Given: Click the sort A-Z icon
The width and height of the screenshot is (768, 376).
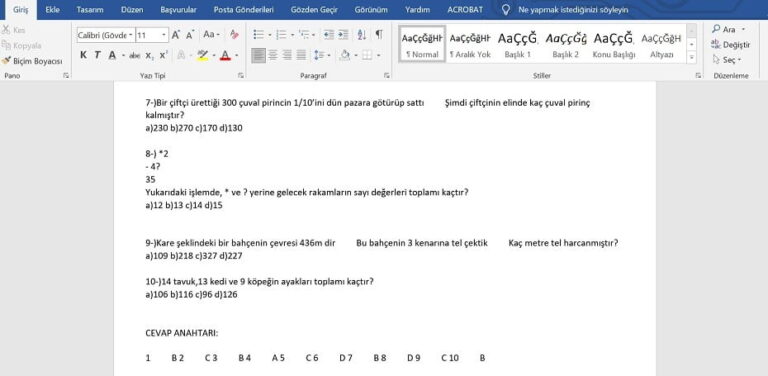Looking at the screenshot, I should [362, 35].
